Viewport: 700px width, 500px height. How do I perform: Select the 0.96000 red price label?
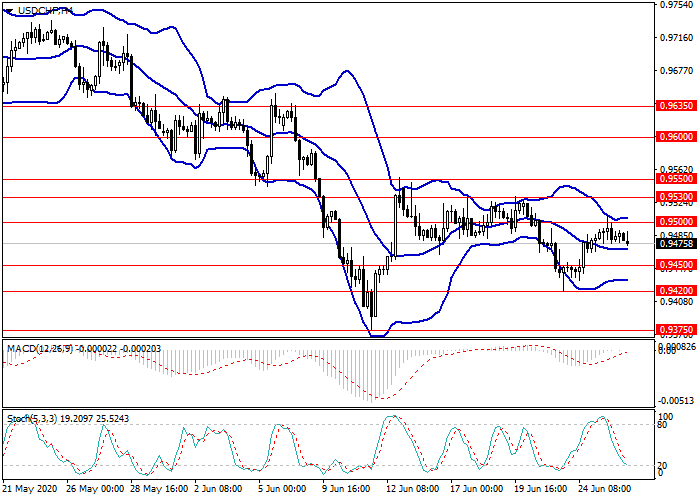[x=675, y=137]
